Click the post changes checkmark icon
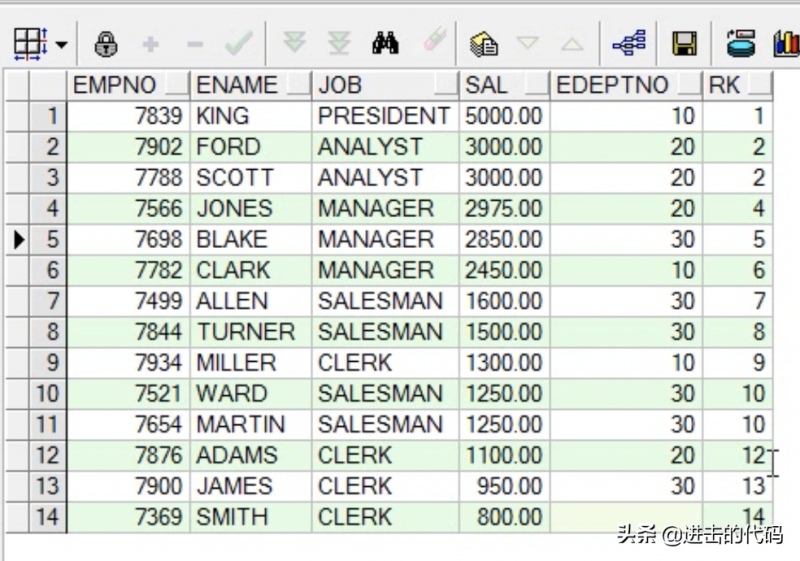Screen dimensions: 800x561 click(239, 44)
